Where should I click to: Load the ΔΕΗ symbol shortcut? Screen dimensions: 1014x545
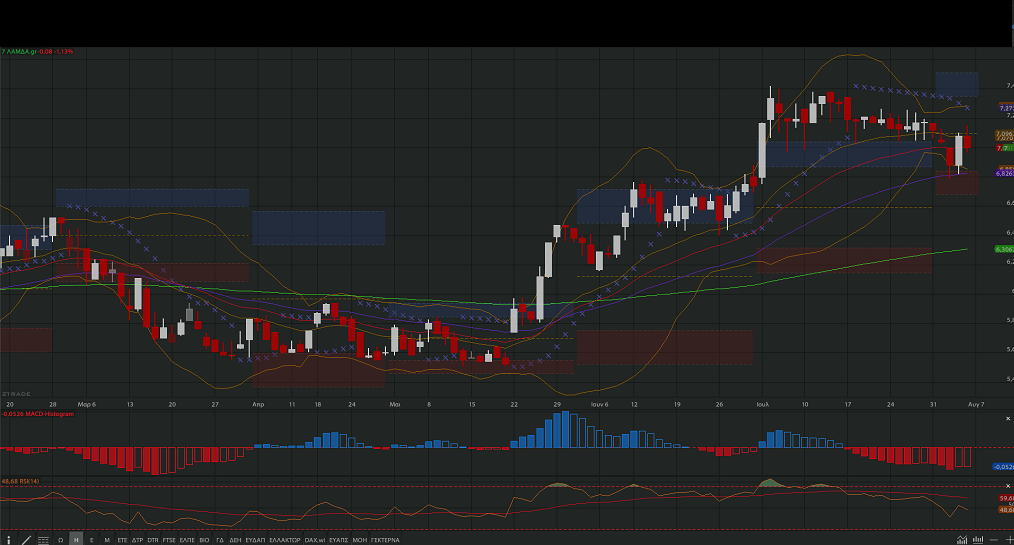(x=235, y=540)
